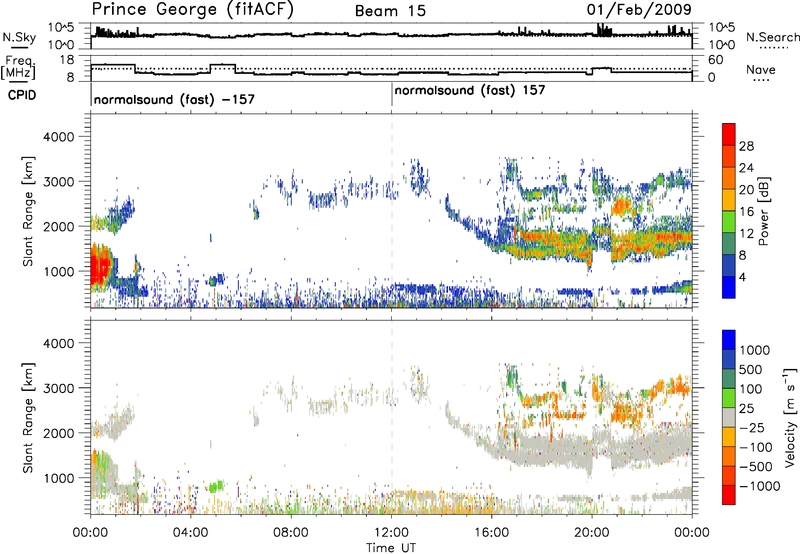
Task: Select 'normalsound (fast) -157' CPID text
Action: click(x=174, y=99)
